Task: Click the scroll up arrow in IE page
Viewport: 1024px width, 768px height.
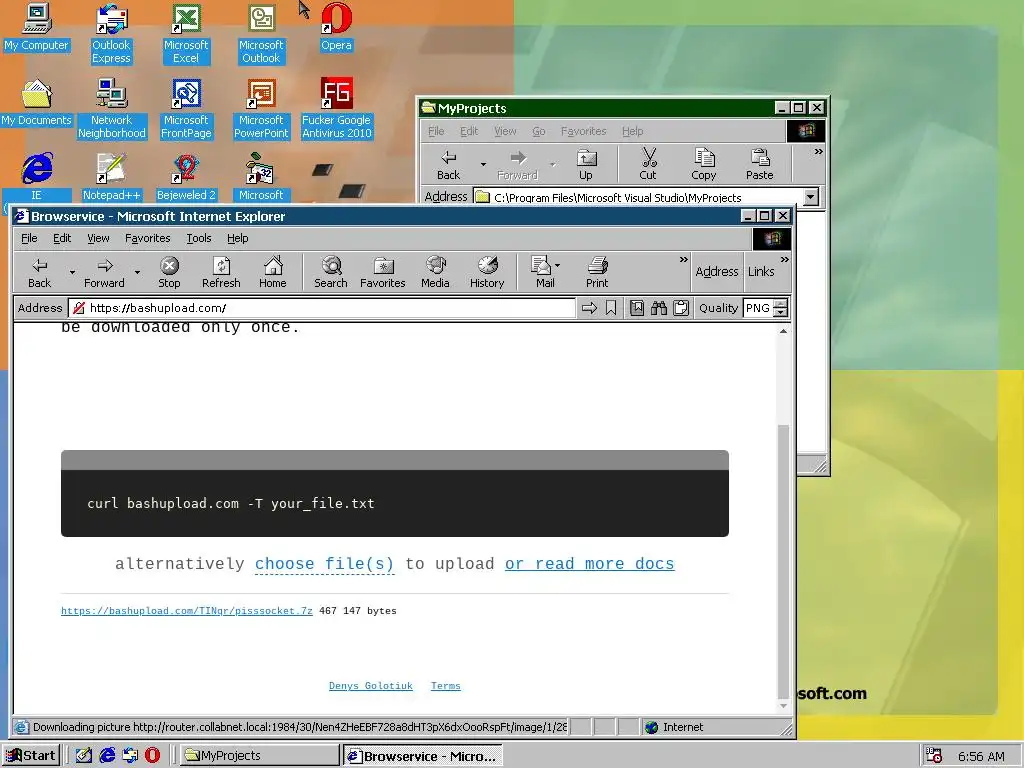Action: point(783,331)
